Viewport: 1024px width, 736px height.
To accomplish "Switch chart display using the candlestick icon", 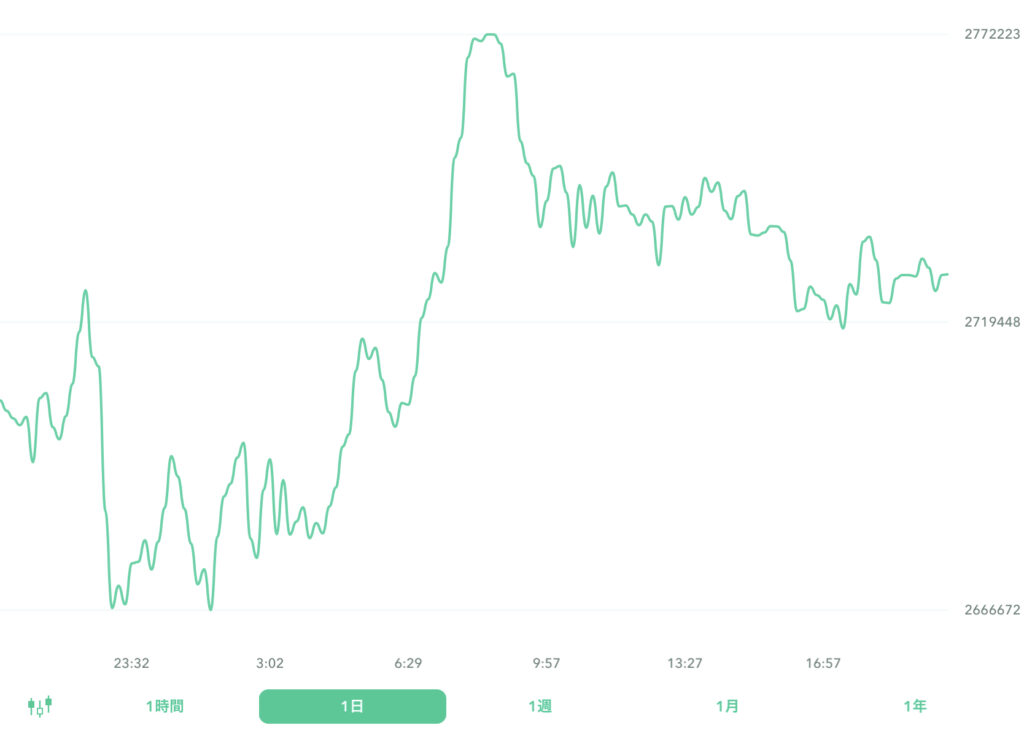I will [40, 706].
